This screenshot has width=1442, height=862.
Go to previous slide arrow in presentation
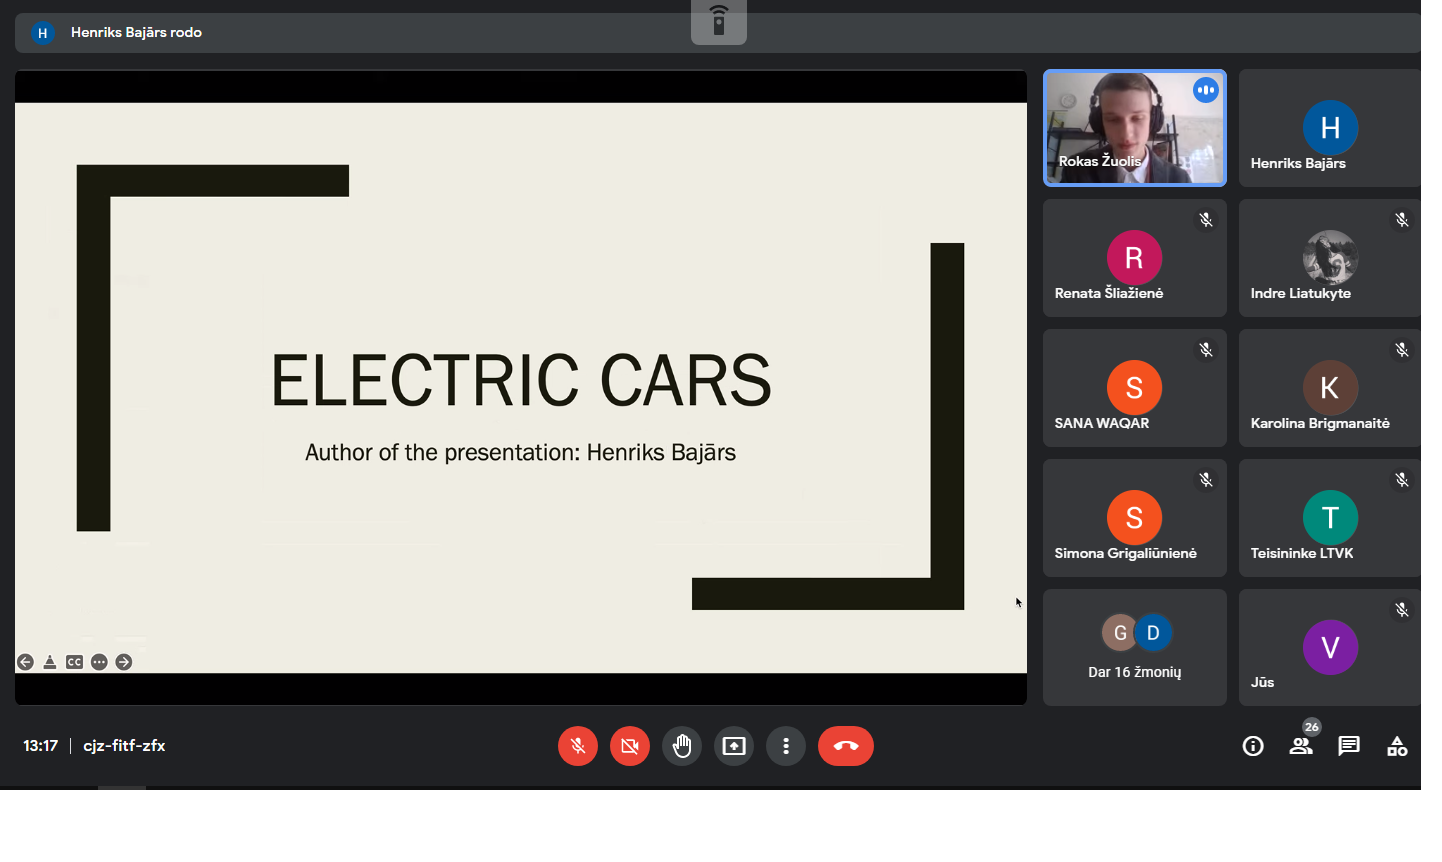(x=25, y=662)
